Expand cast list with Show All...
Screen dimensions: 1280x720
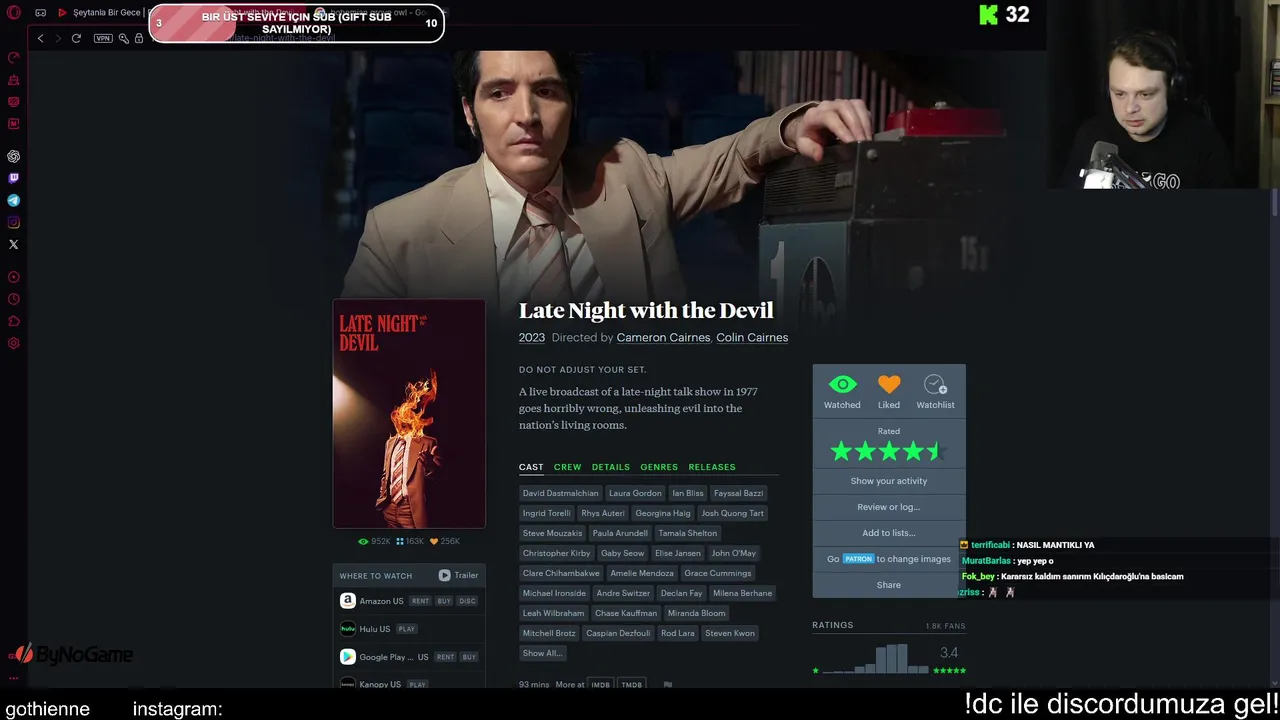(542, 653)
